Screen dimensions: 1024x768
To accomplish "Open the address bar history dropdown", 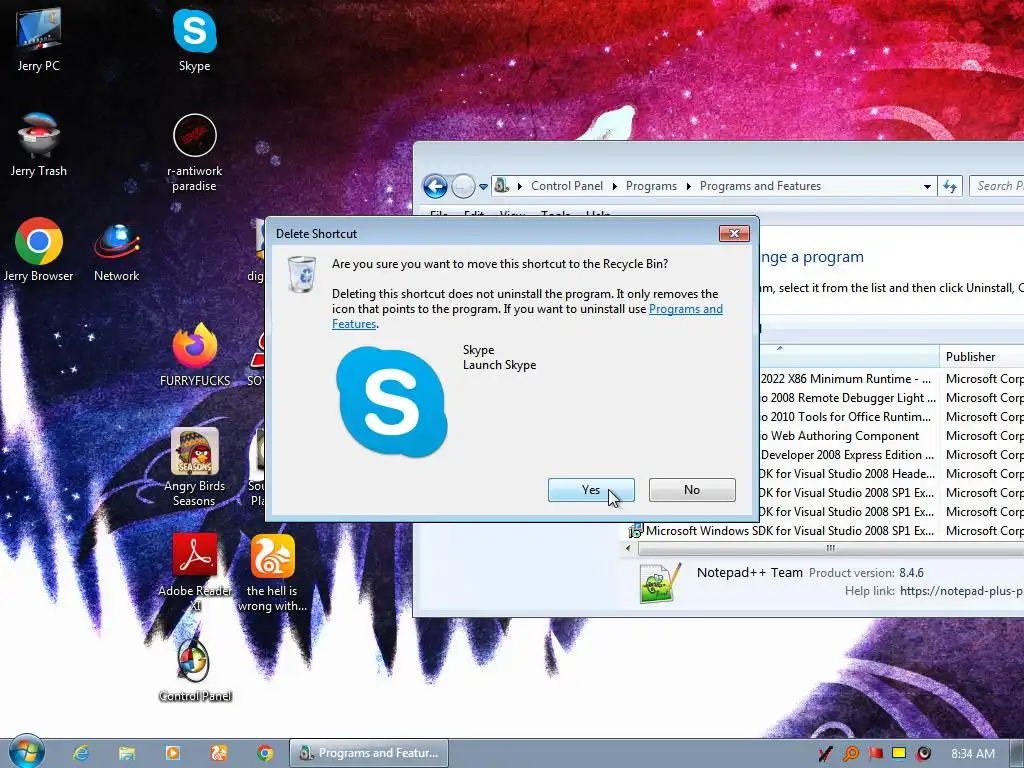I will click(x=927, y=187).
